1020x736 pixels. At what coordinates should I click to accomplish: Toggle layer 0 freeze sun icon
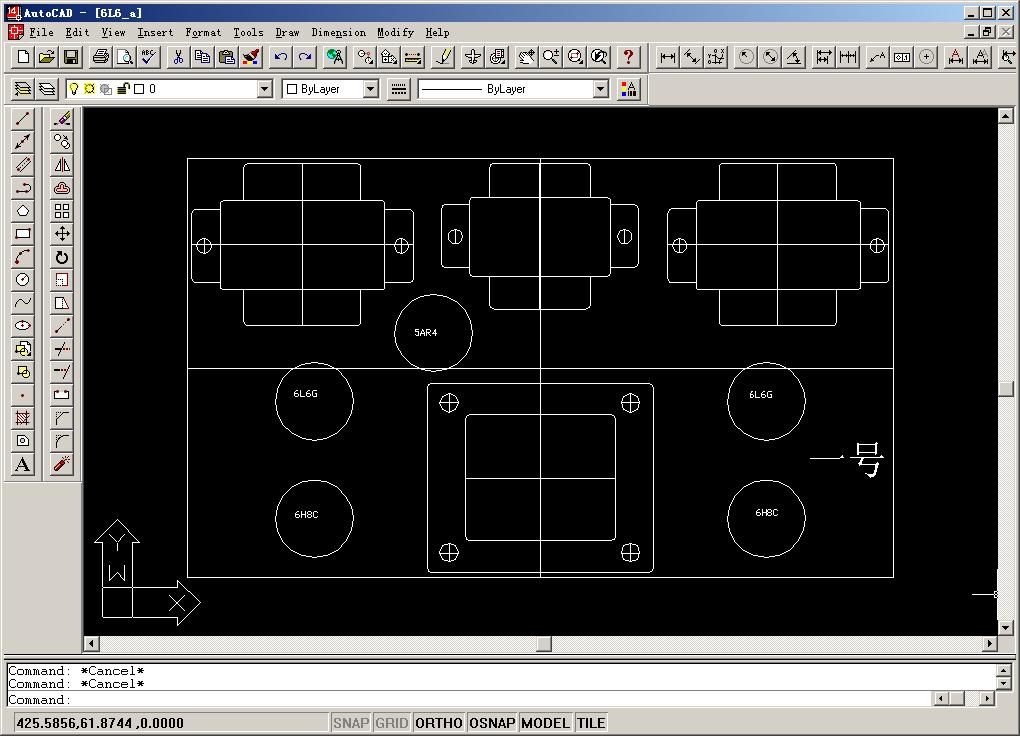[90, 89]
